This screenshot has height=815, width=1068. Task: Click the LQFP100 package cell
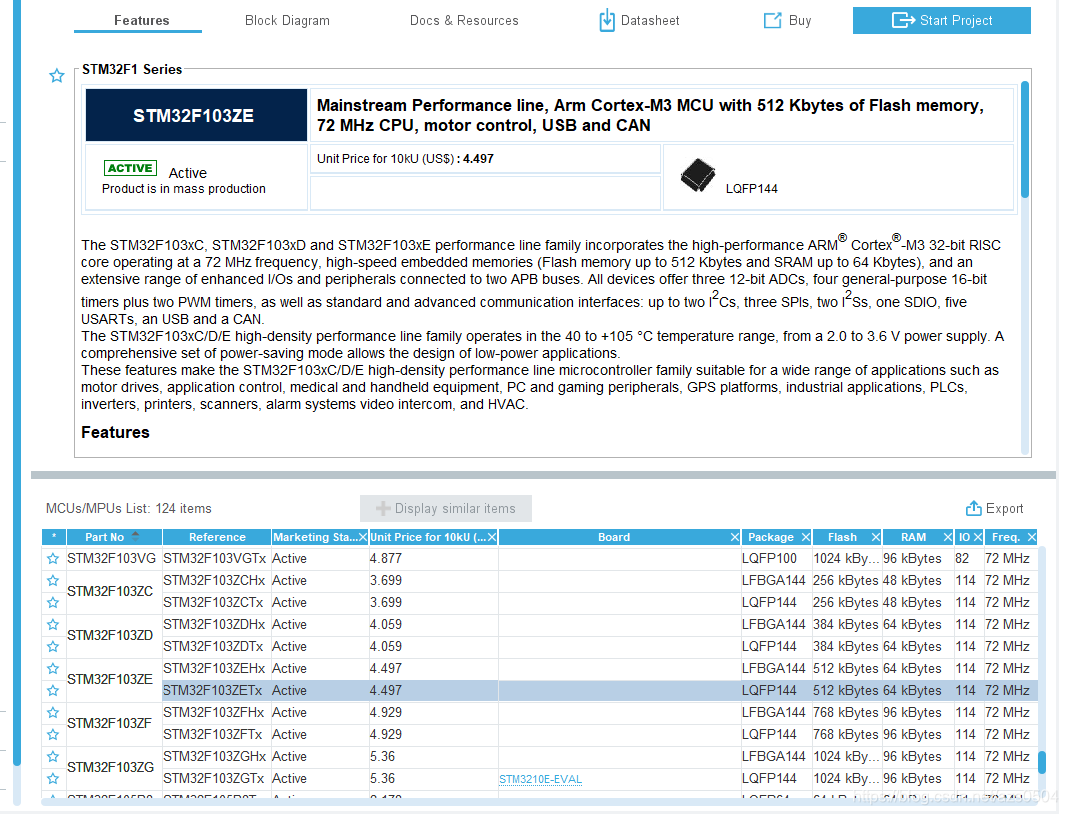tap(776, 558)
